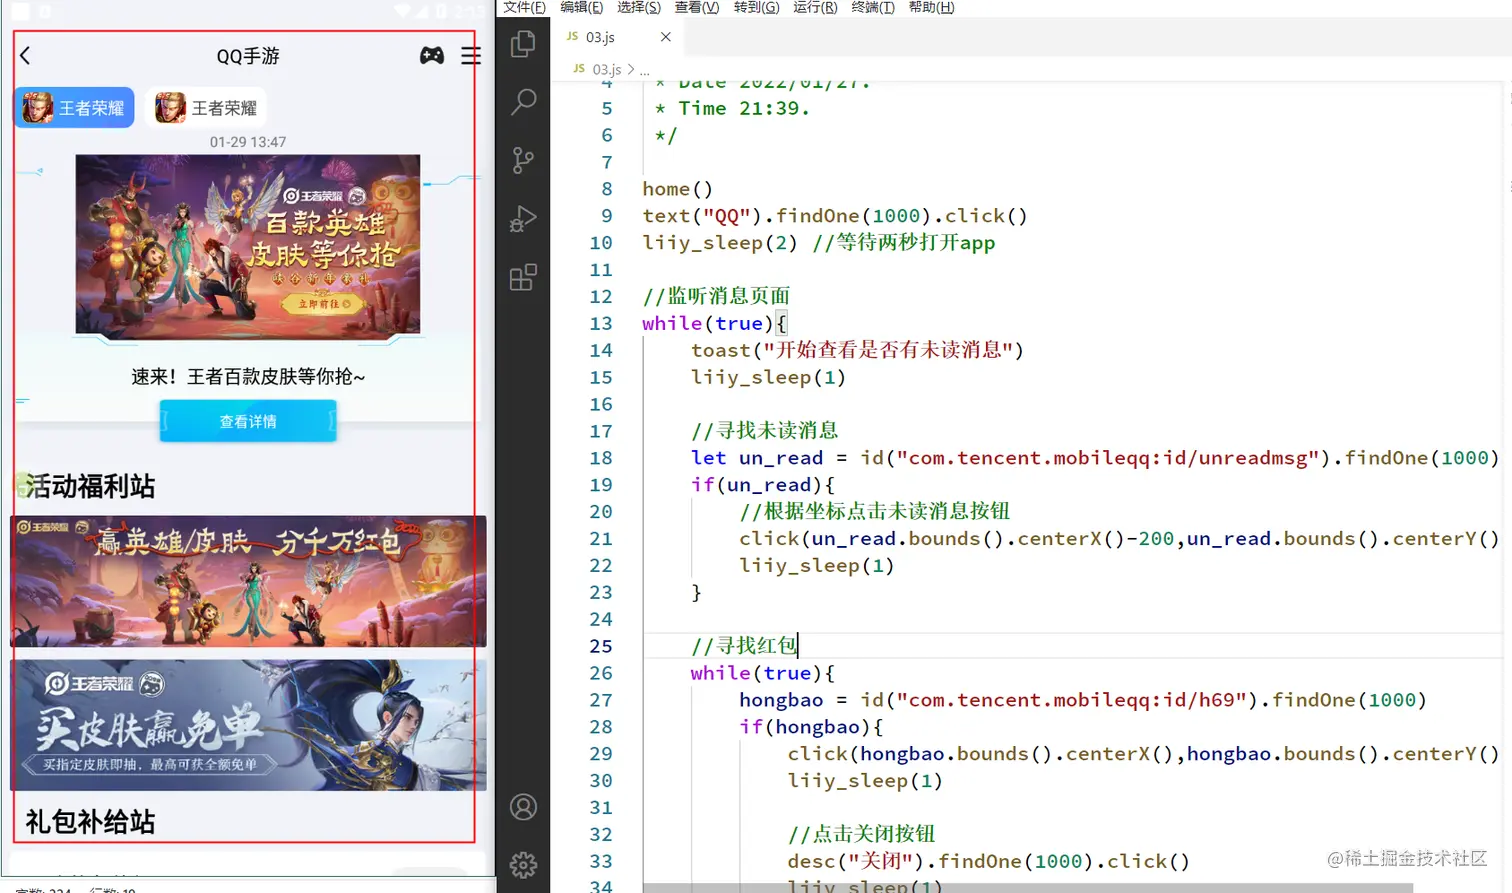Screen dimensions: 1512x893
Task: Select the white unselected 王者荣耀 tab
Action: click(x=207, y=107)
